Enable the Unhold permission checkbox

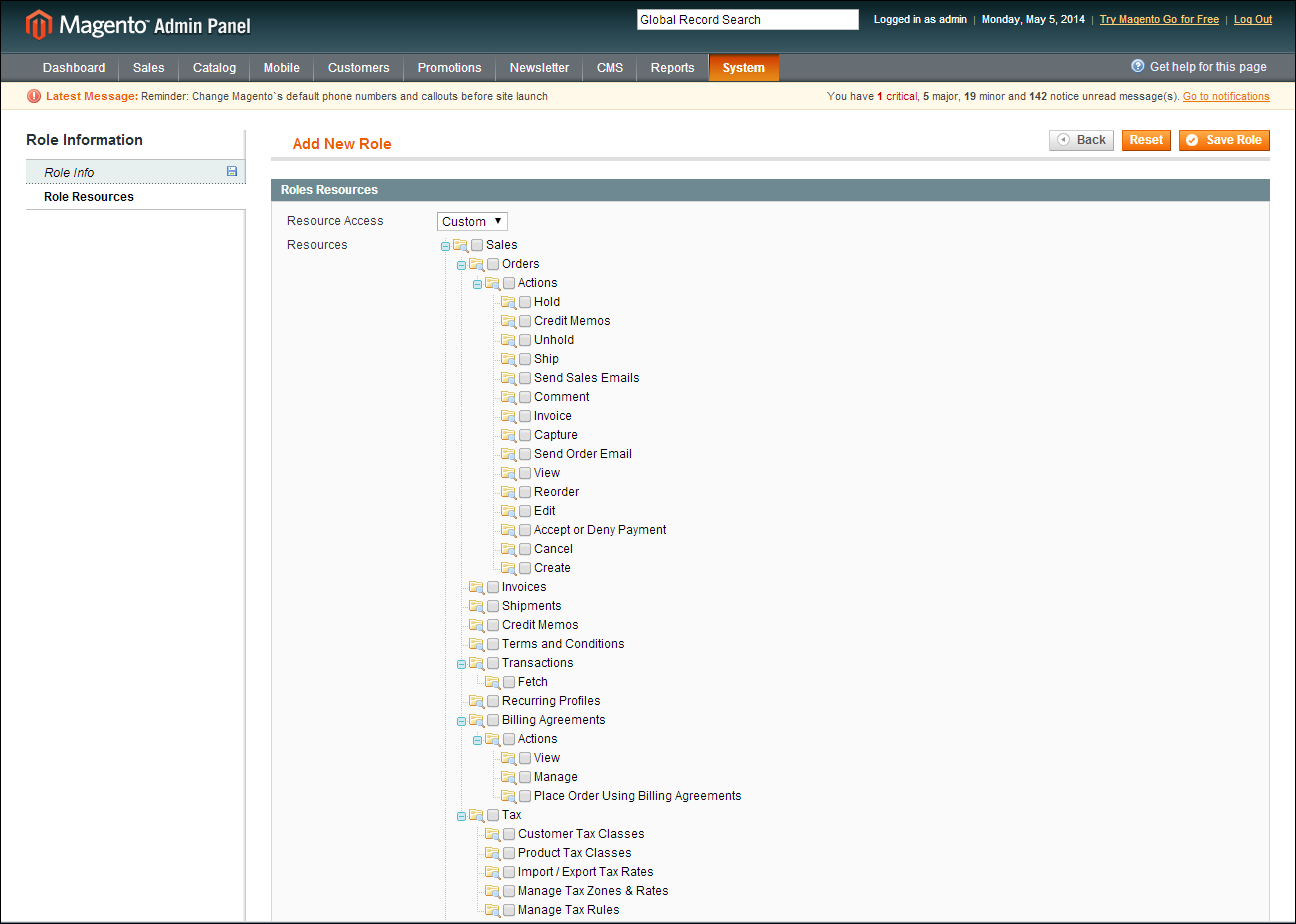point(525,340)
